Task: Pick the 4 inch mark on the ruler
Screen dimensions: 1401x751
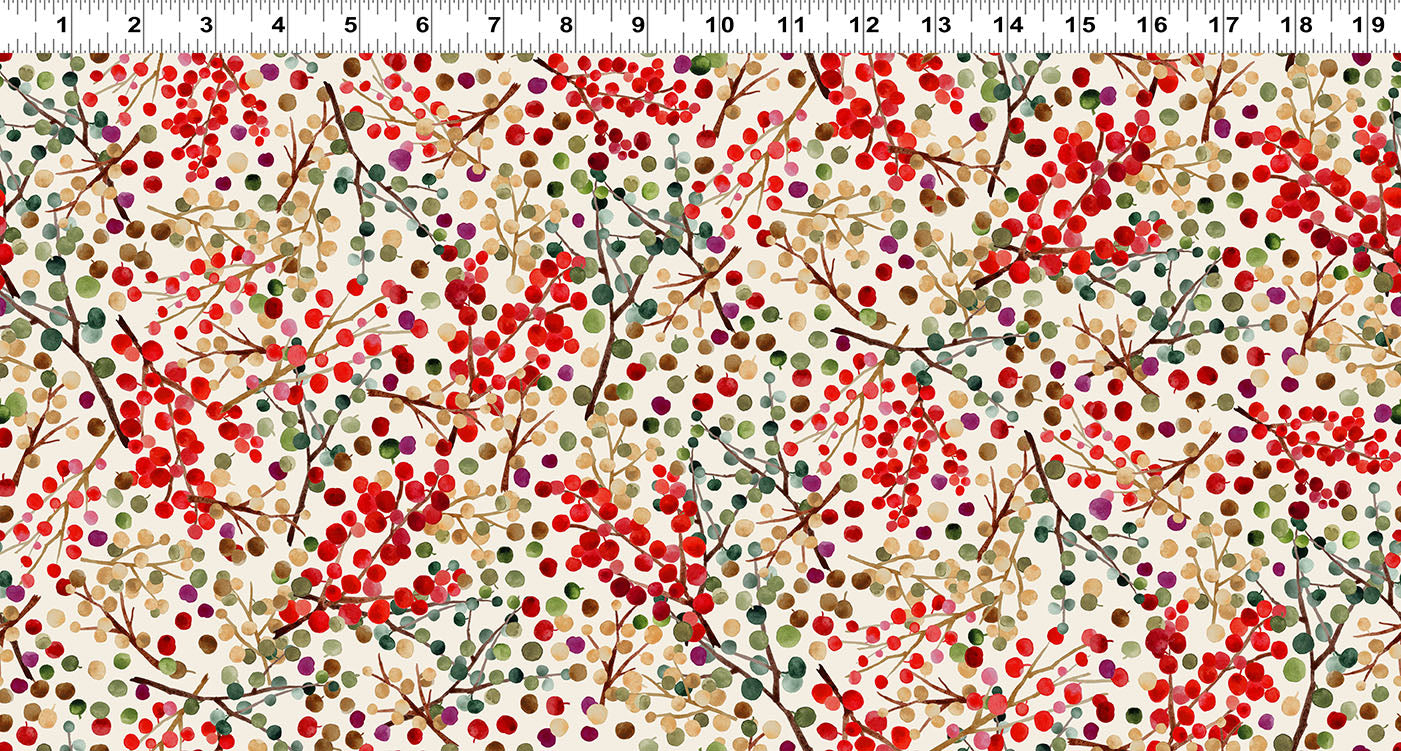Action: coord(278,24)
